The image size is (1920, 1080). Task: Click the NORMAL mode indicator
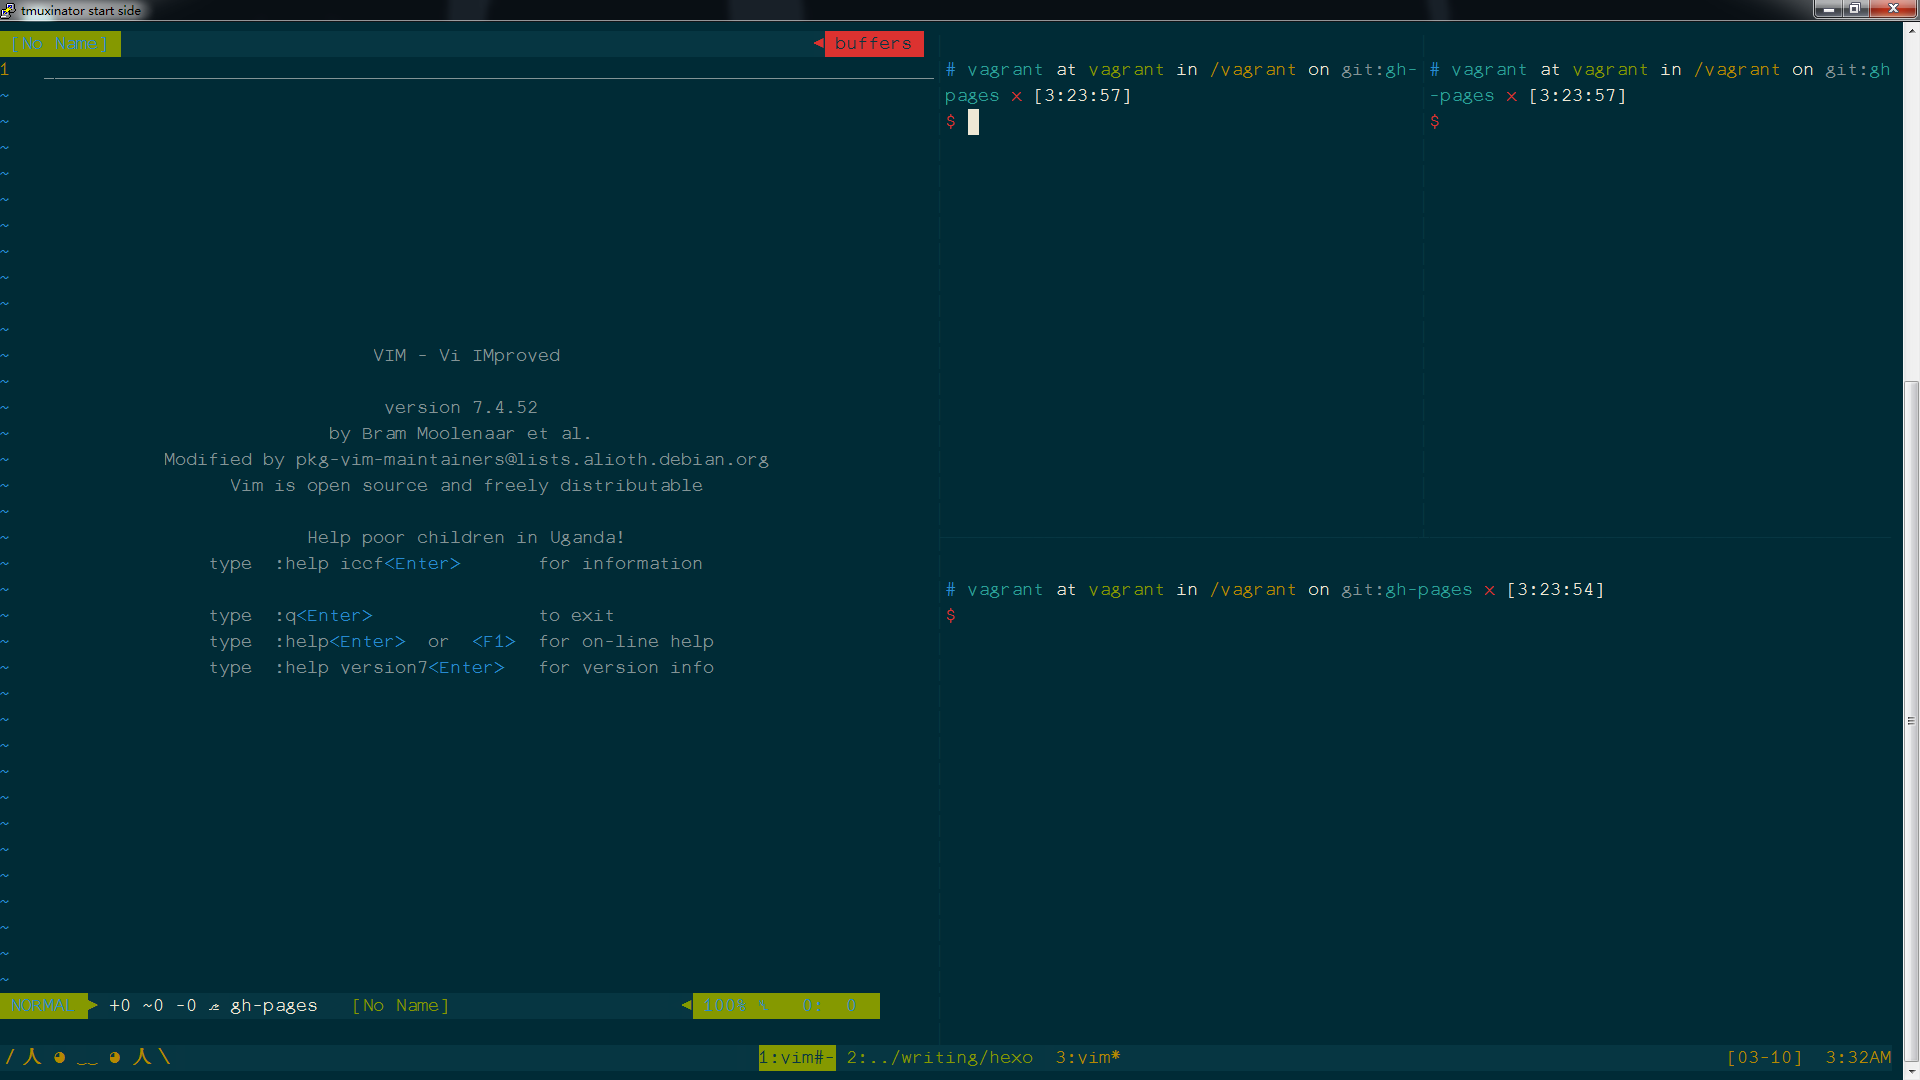click(42, 1005)
